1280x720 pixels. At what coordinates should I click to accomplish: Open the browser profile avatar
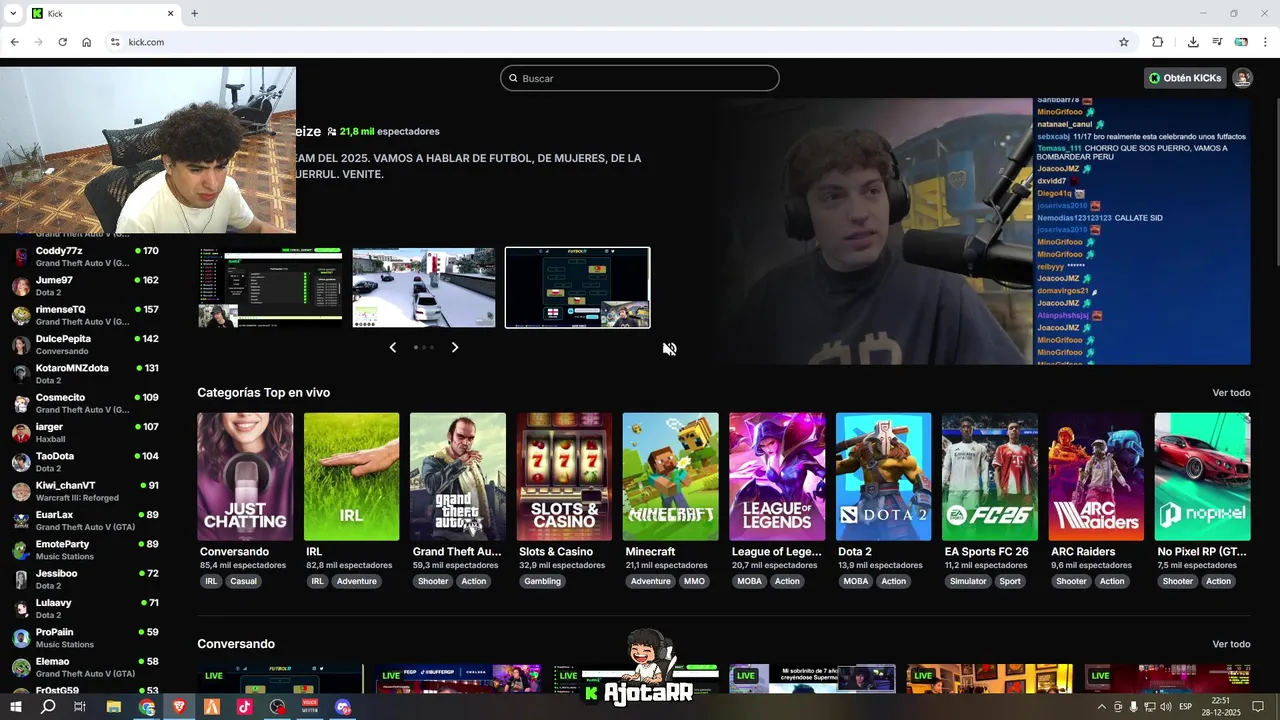click(x=1241, y=42)
